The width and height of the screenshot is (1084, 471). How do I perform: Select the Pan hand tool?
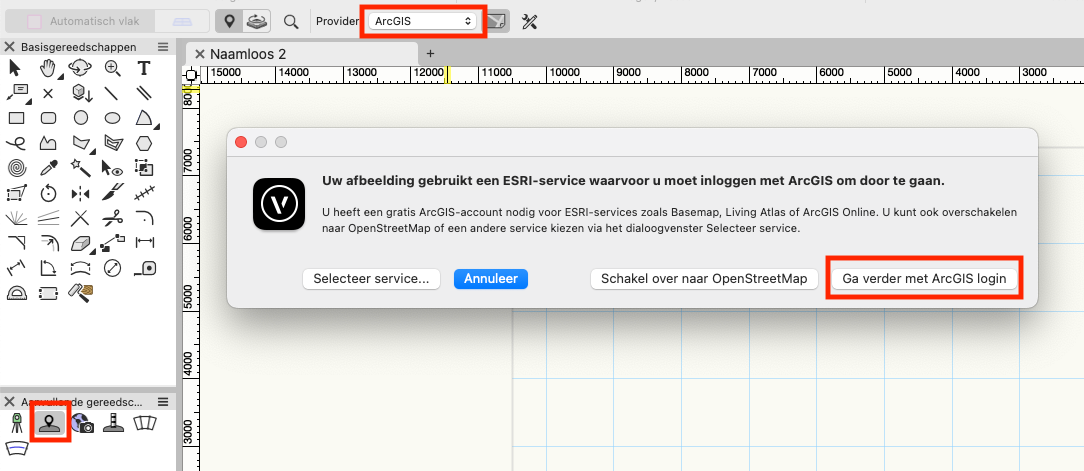[48, 68]
